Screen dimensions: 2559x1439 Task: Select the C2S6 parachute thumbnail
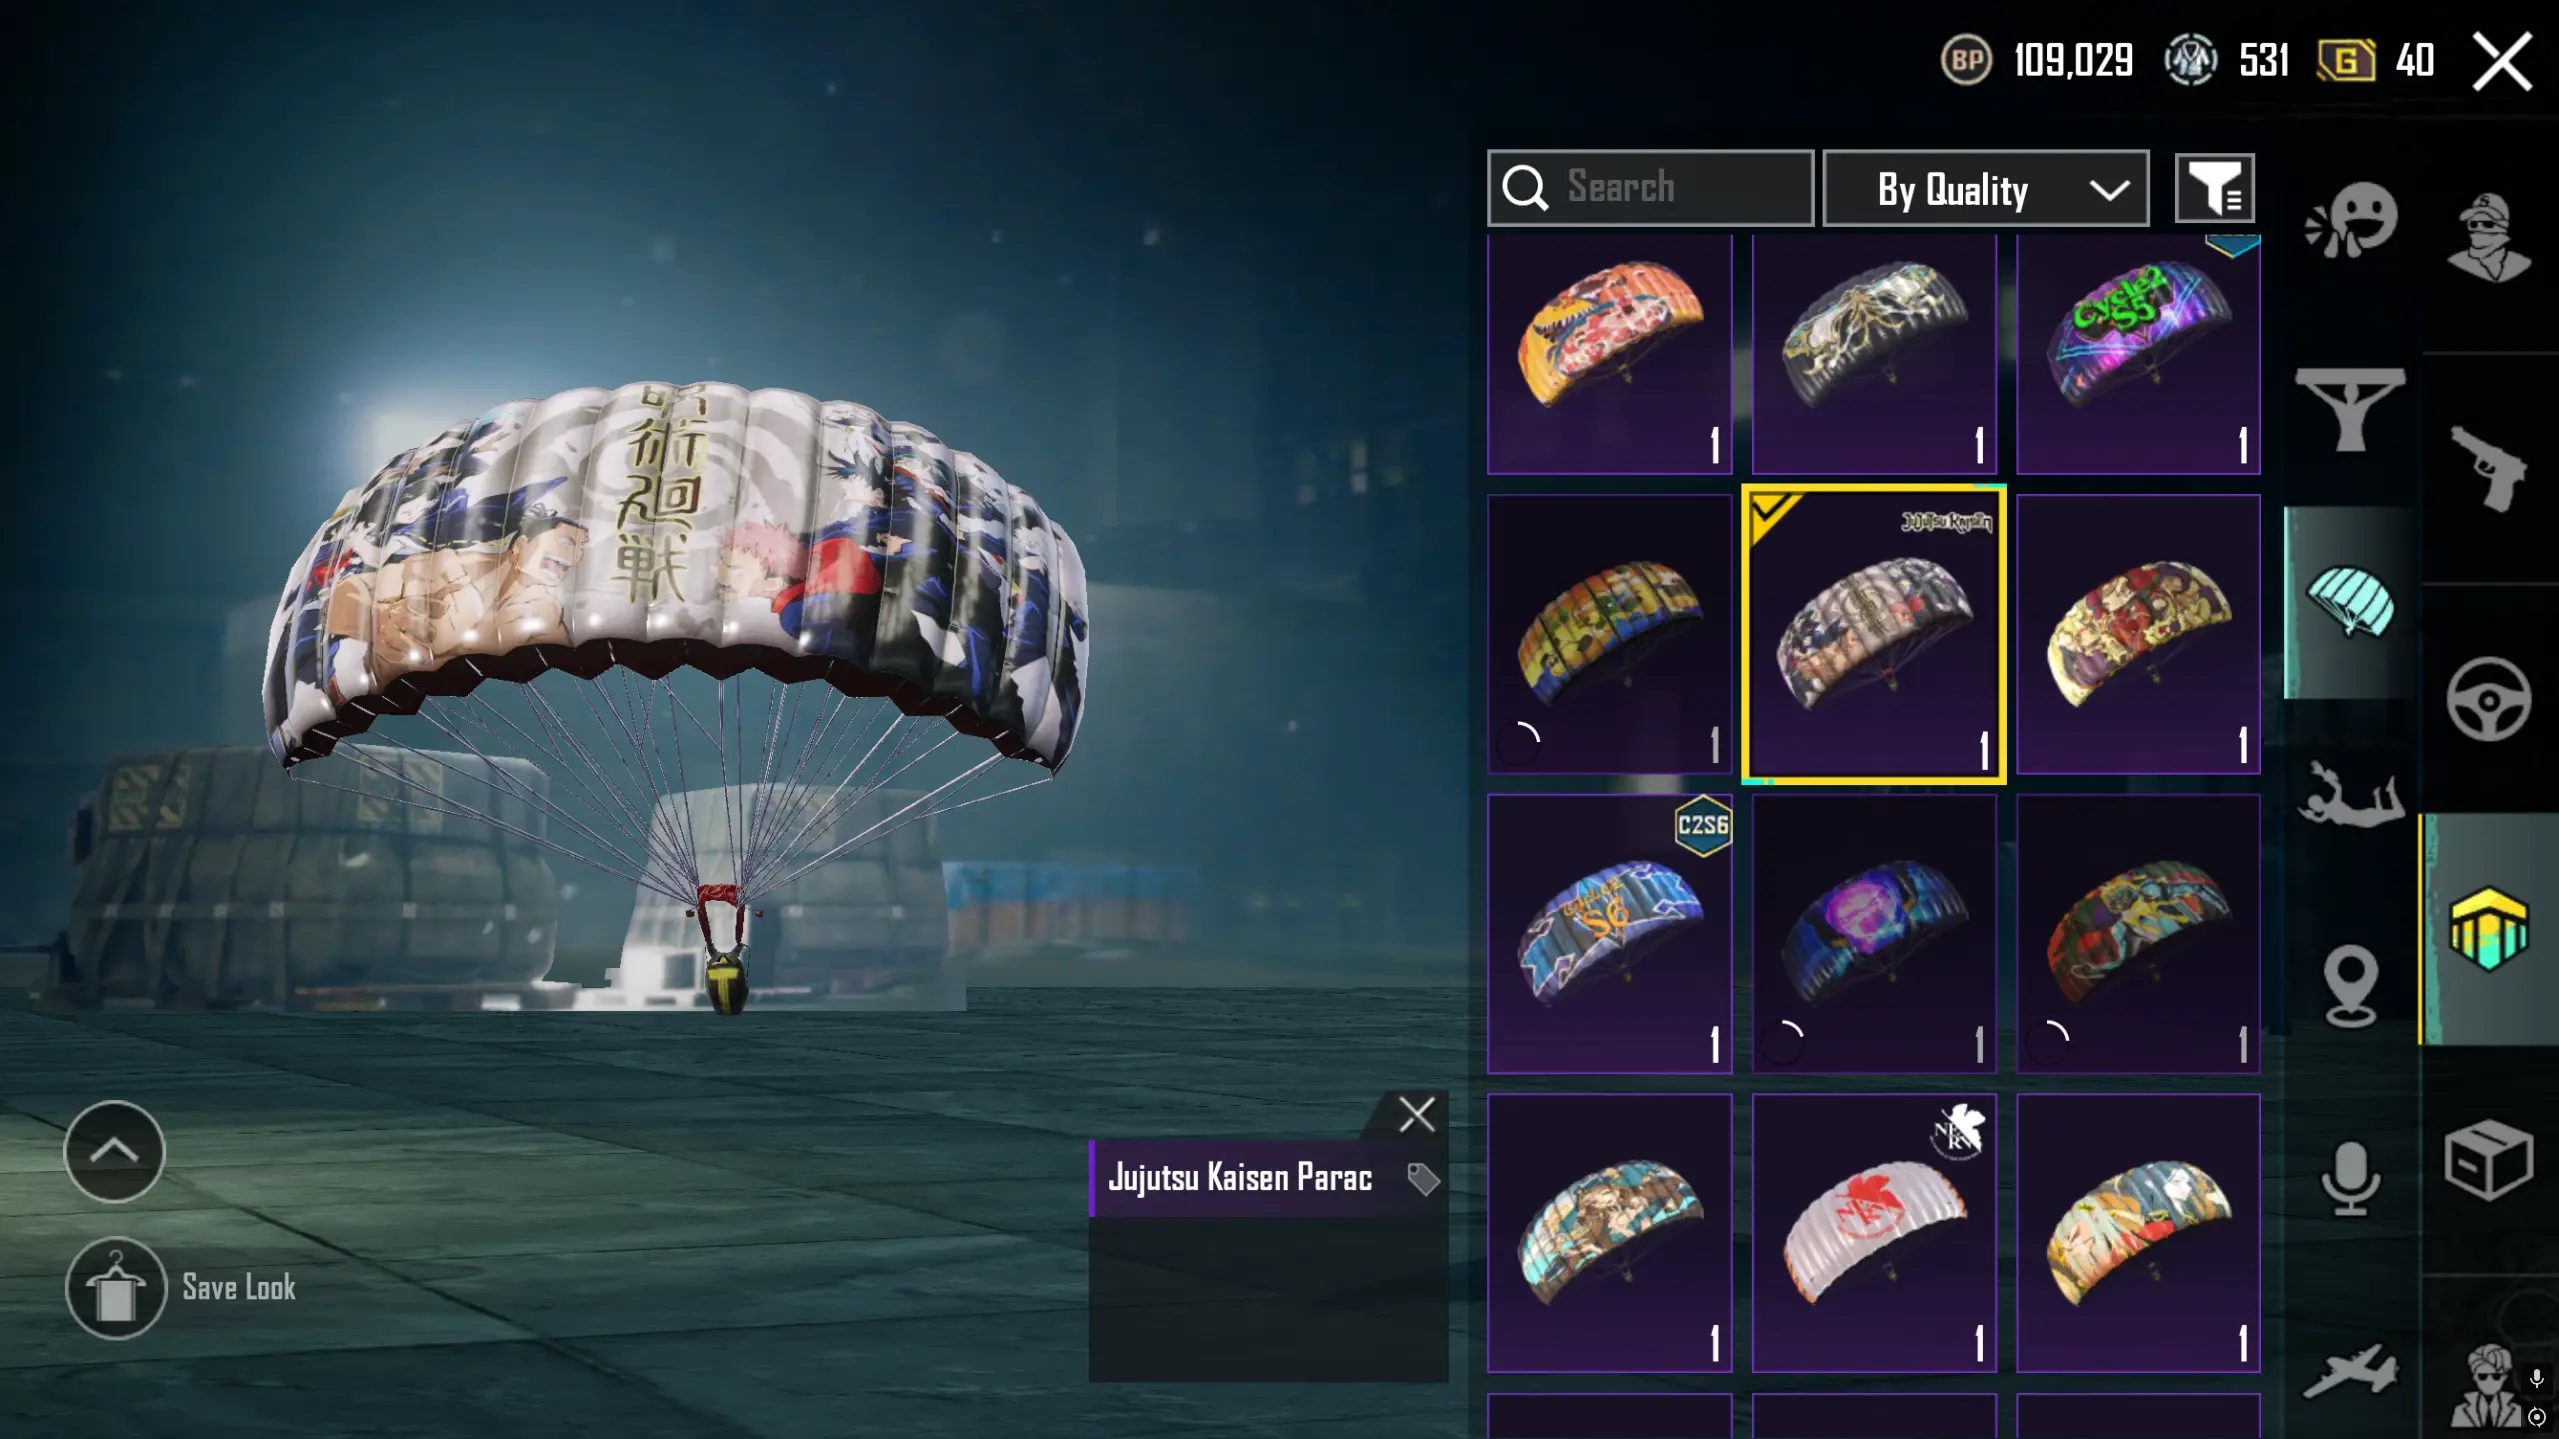tap(1609, 934)
